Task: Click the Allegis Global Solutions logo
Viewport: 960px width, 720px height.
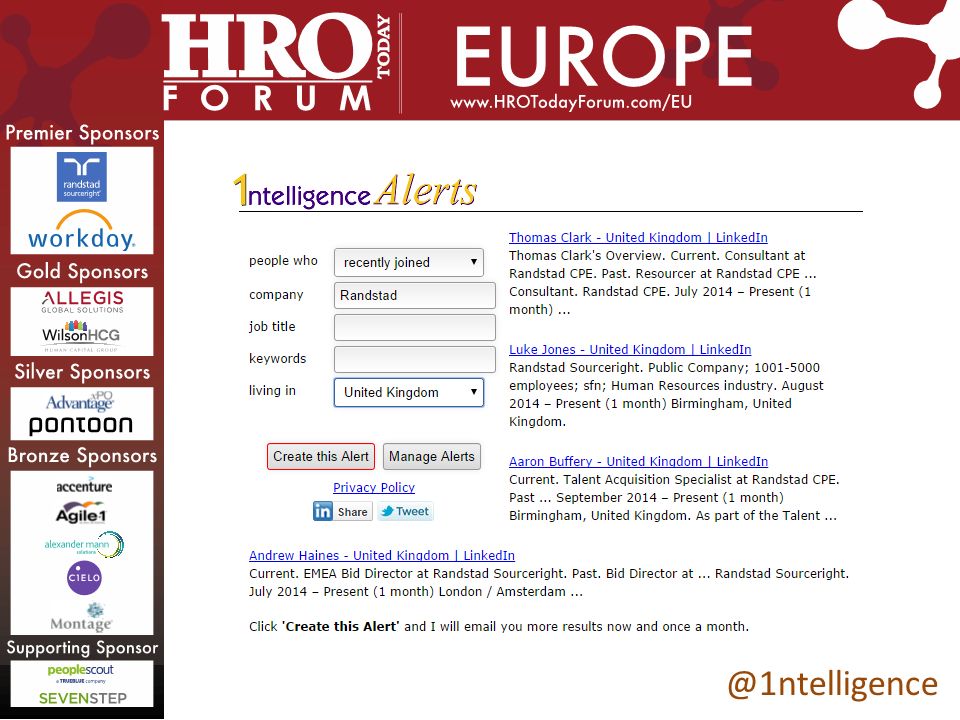Action: click(x=82, y=302)
